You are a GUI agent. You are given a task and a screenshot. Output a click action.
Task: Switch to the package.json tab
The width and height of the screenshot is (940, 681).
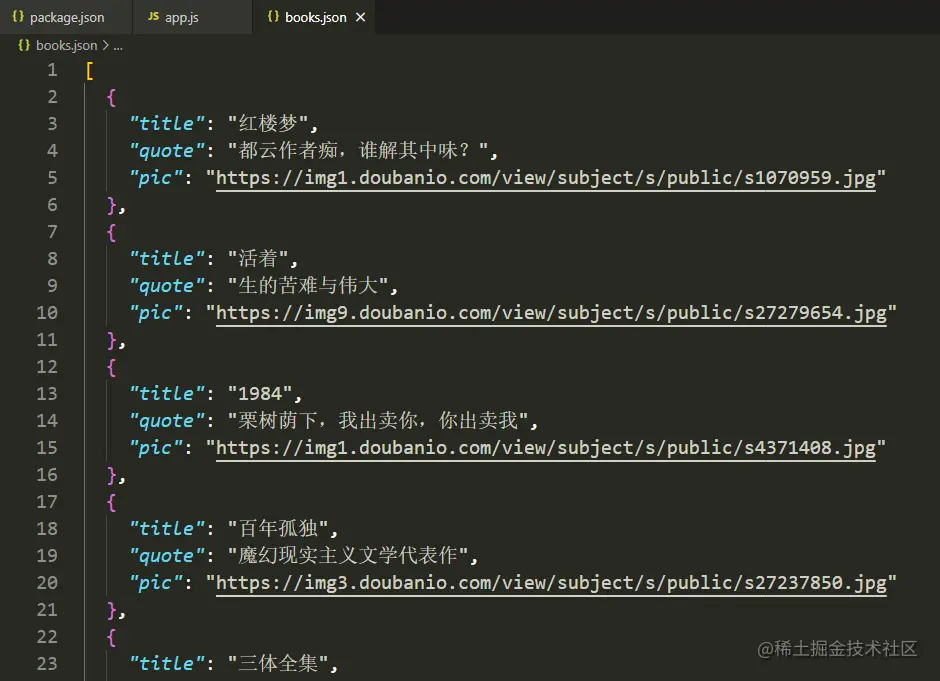66,17
